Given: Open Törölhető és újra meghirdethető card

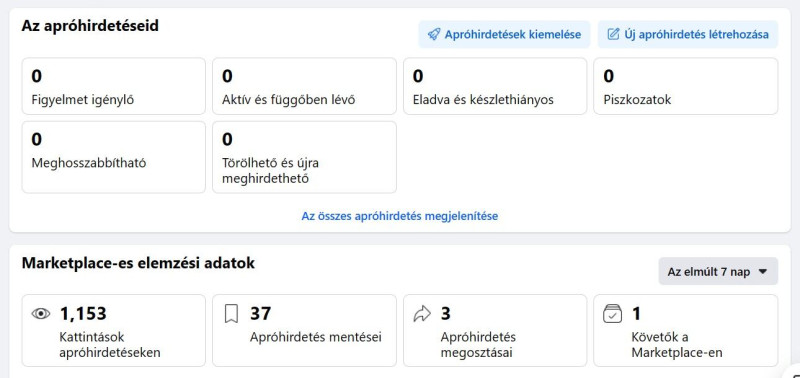Looking at the screenshot, I should coord(304,157).
